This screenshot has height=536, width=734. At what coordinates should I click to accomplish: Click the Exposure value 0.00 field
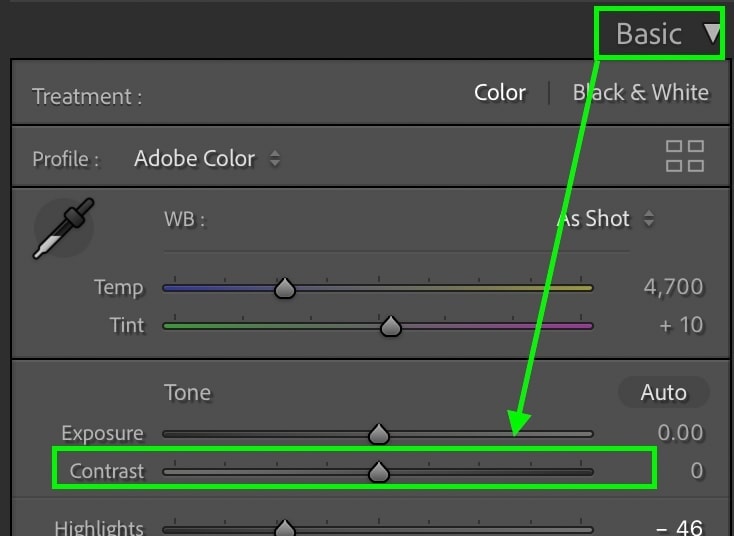[x=680, y=432]
